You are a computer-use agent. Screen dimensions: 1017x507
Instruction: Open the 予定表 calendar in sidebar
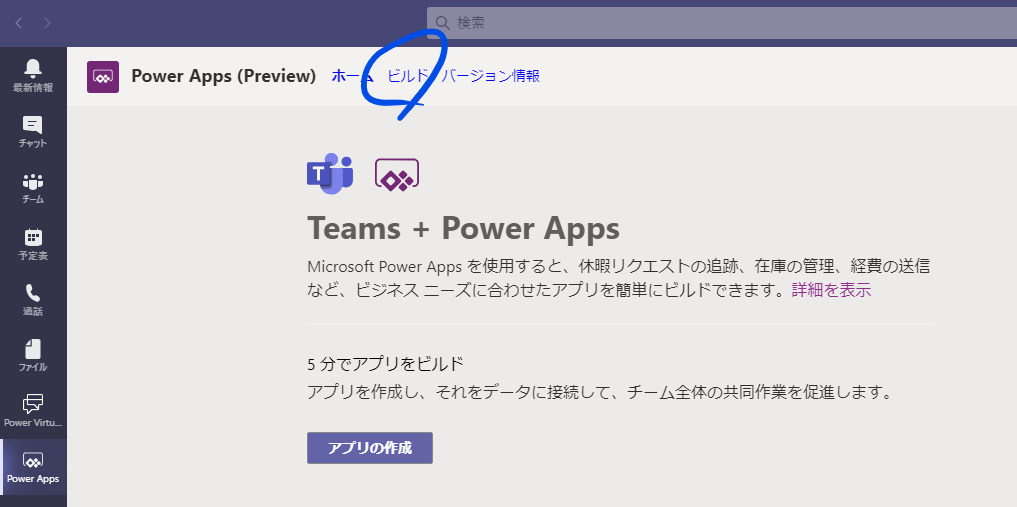[33, 244]
